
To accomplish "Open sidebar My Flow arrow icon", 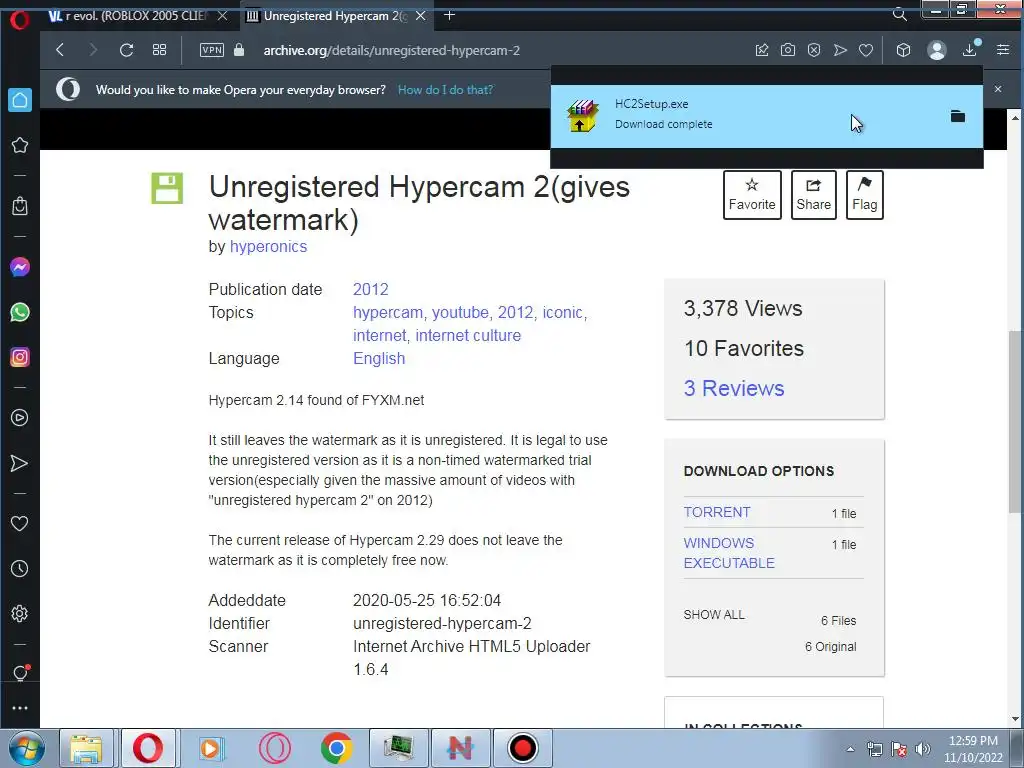I will (x=20, y=464).
